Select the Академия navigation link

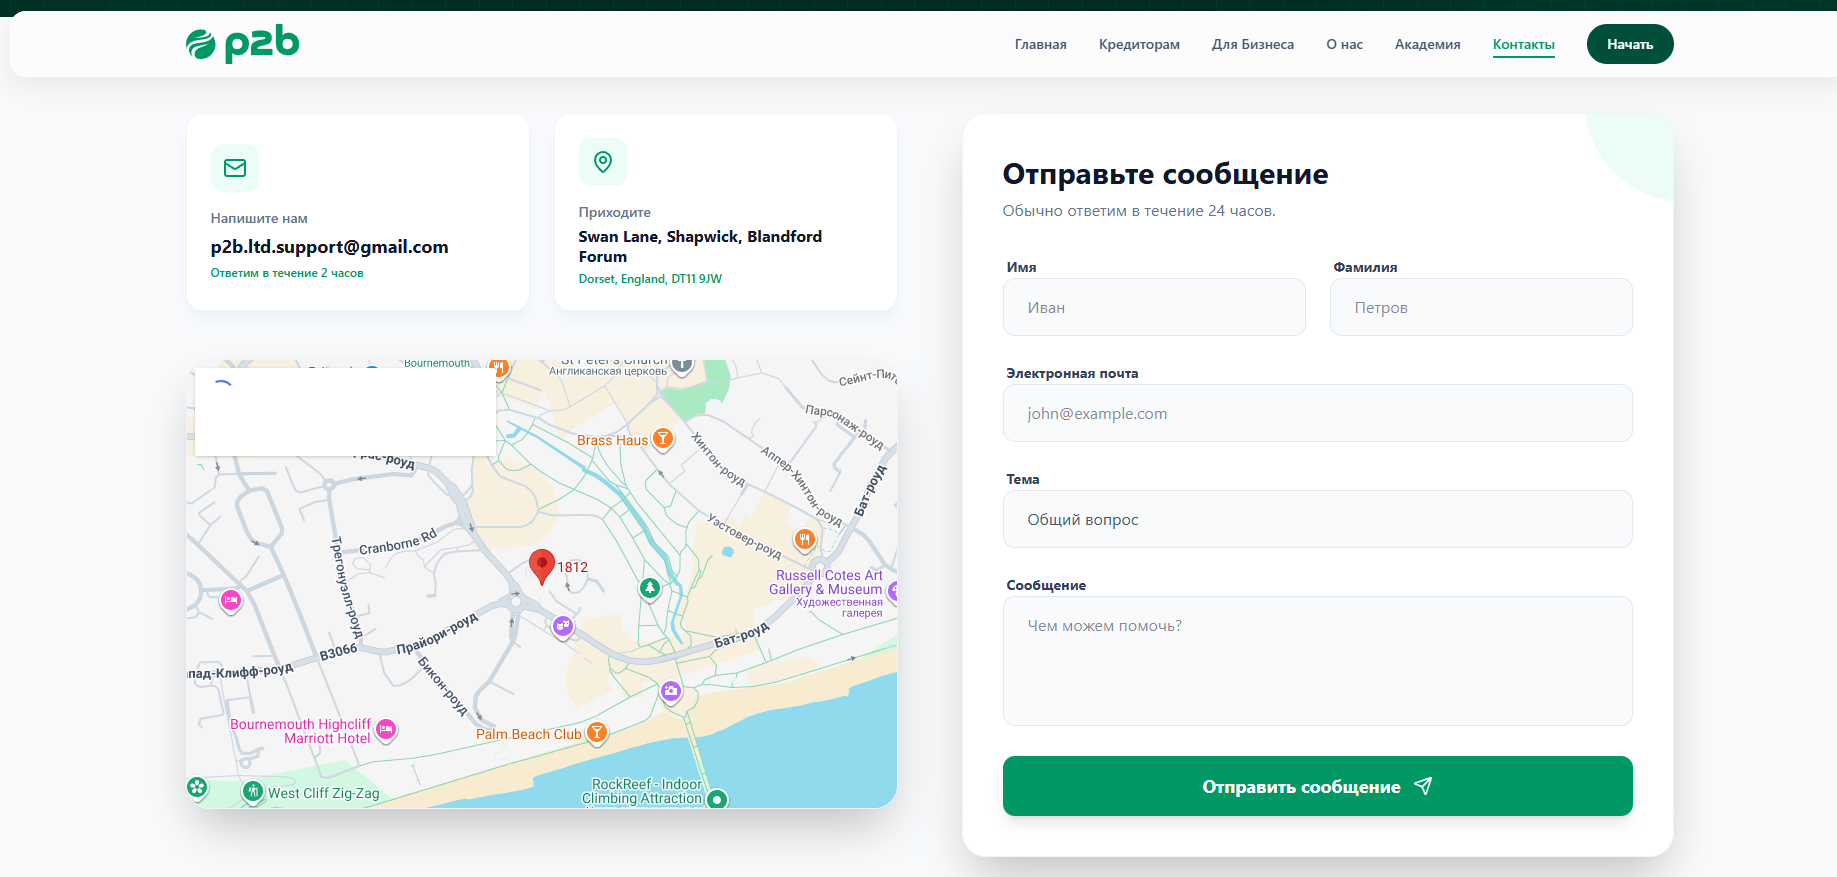coord(1428,44)
